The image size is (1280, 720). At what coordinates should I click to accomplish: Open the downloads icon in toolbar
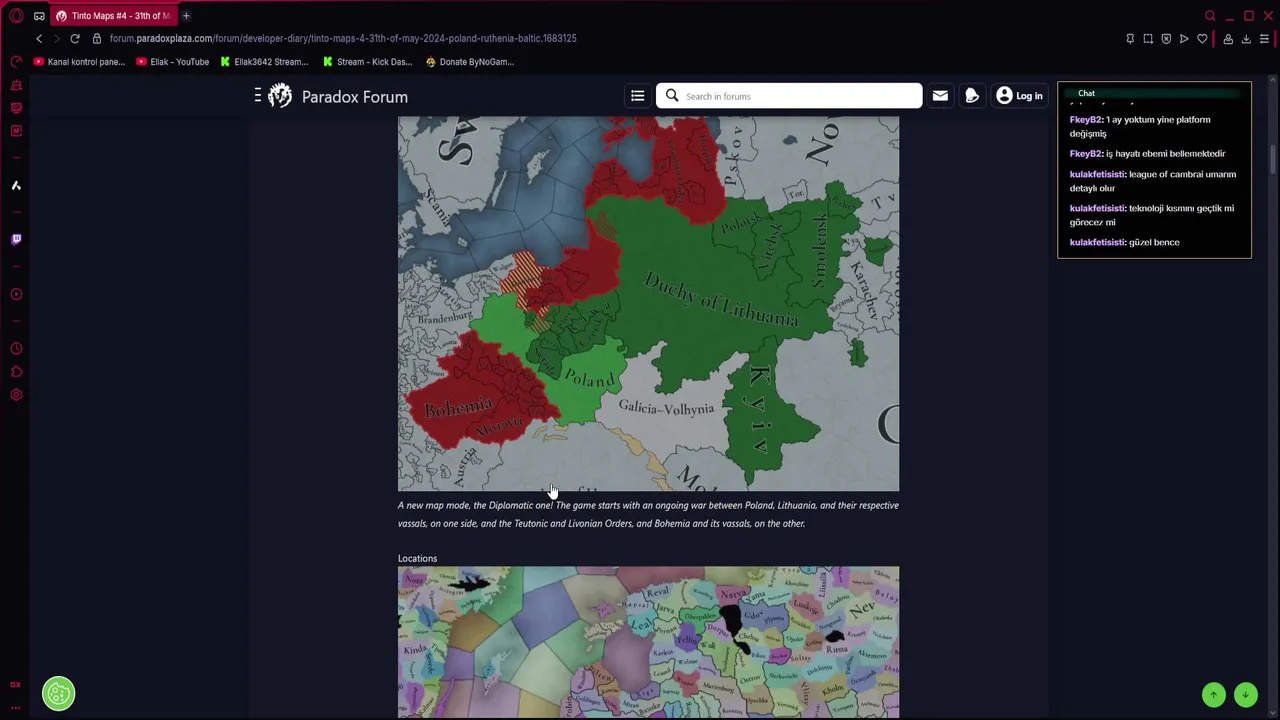coord(1246,39)
